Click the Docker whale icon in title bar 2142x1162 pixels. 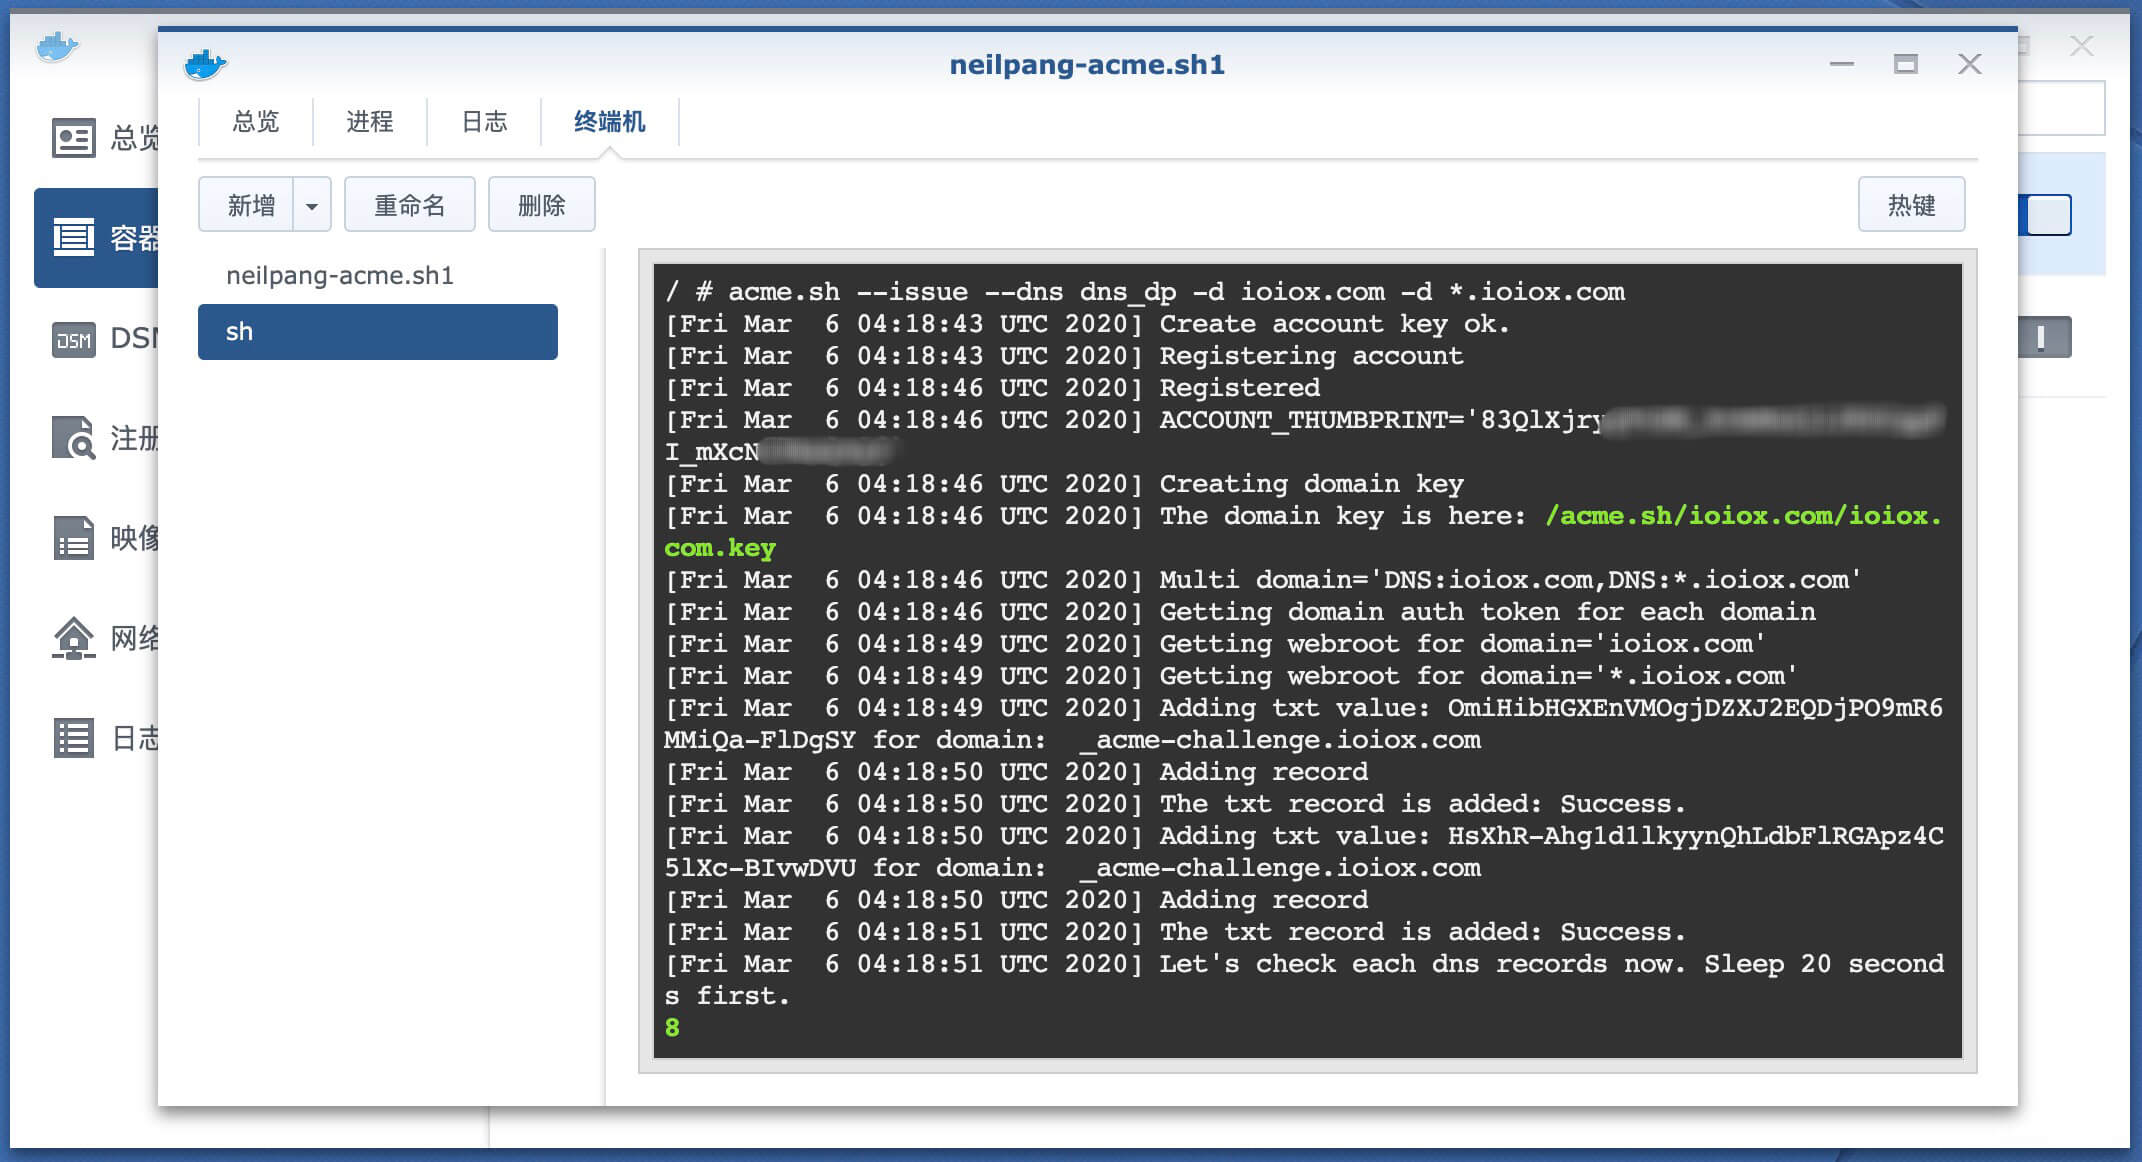click(205, 65)
